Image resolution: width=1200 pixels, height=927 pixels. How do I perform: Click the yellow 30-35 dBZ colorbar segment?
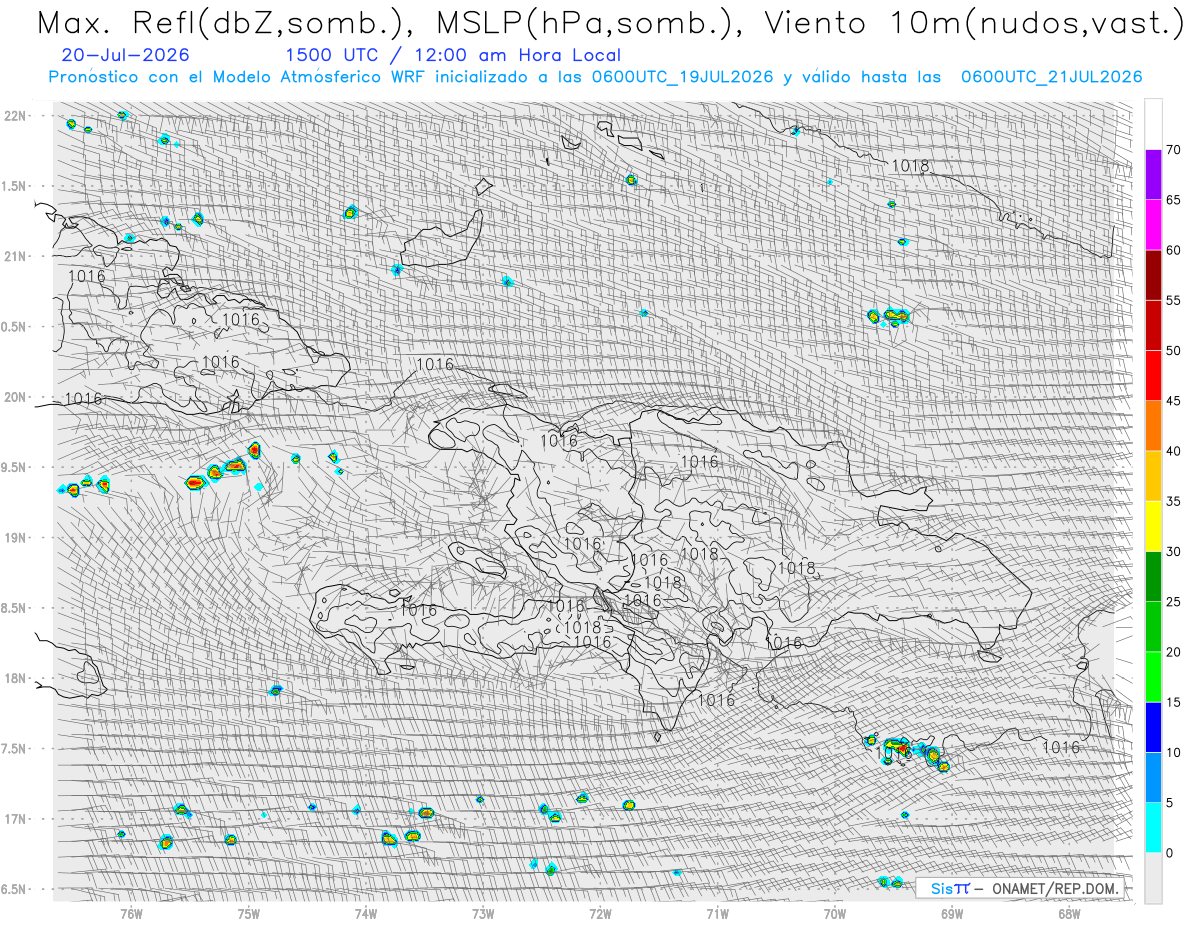coord(1154,526)
